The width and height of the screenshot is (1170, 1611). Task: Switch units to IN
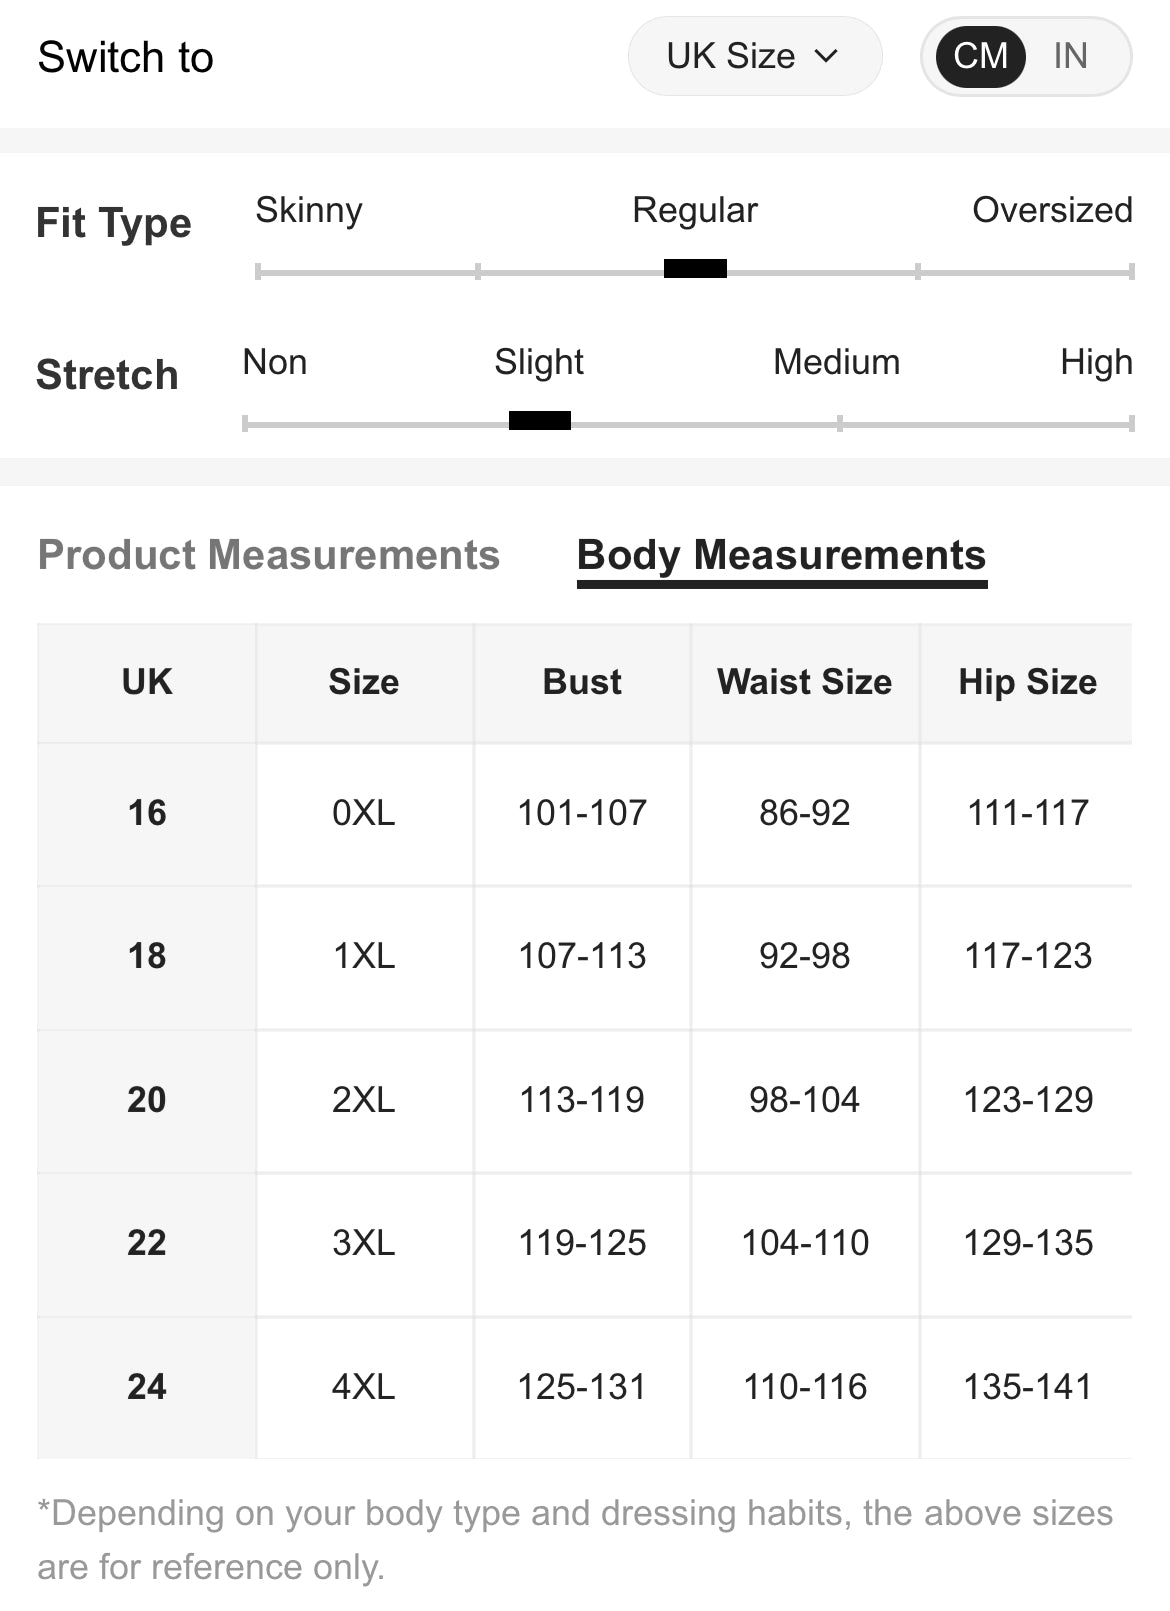[x=1070, y=56]
